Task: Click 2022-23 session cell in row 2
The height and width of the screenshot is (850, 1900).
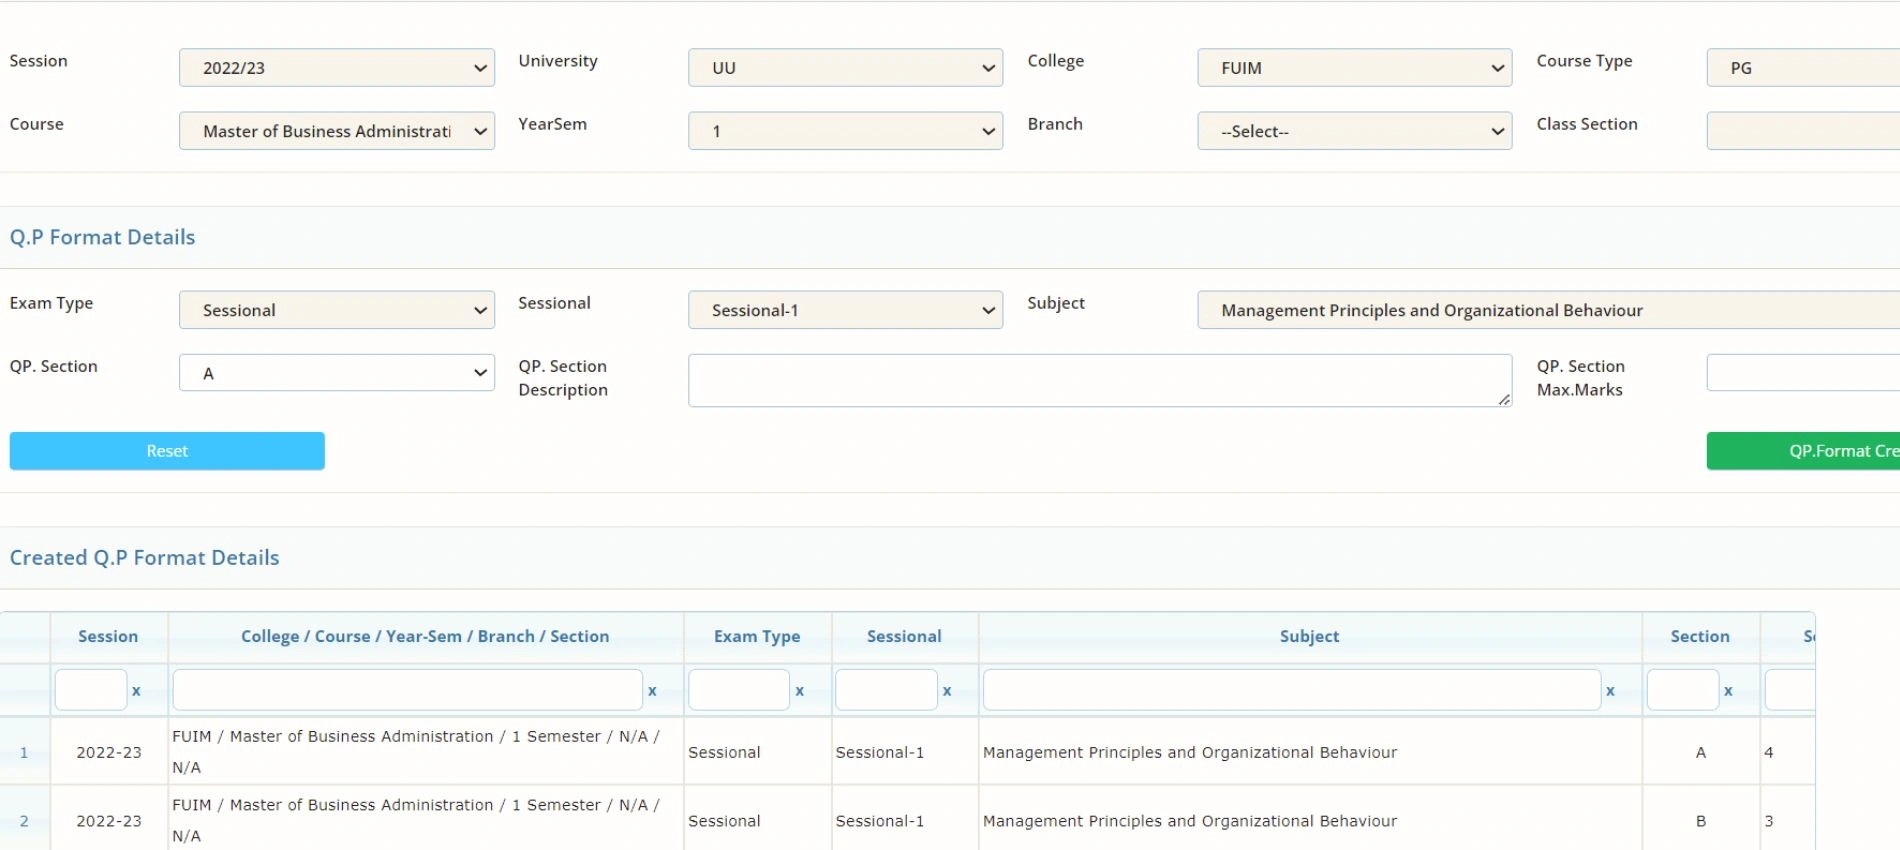Action: [x=109, y=821]
